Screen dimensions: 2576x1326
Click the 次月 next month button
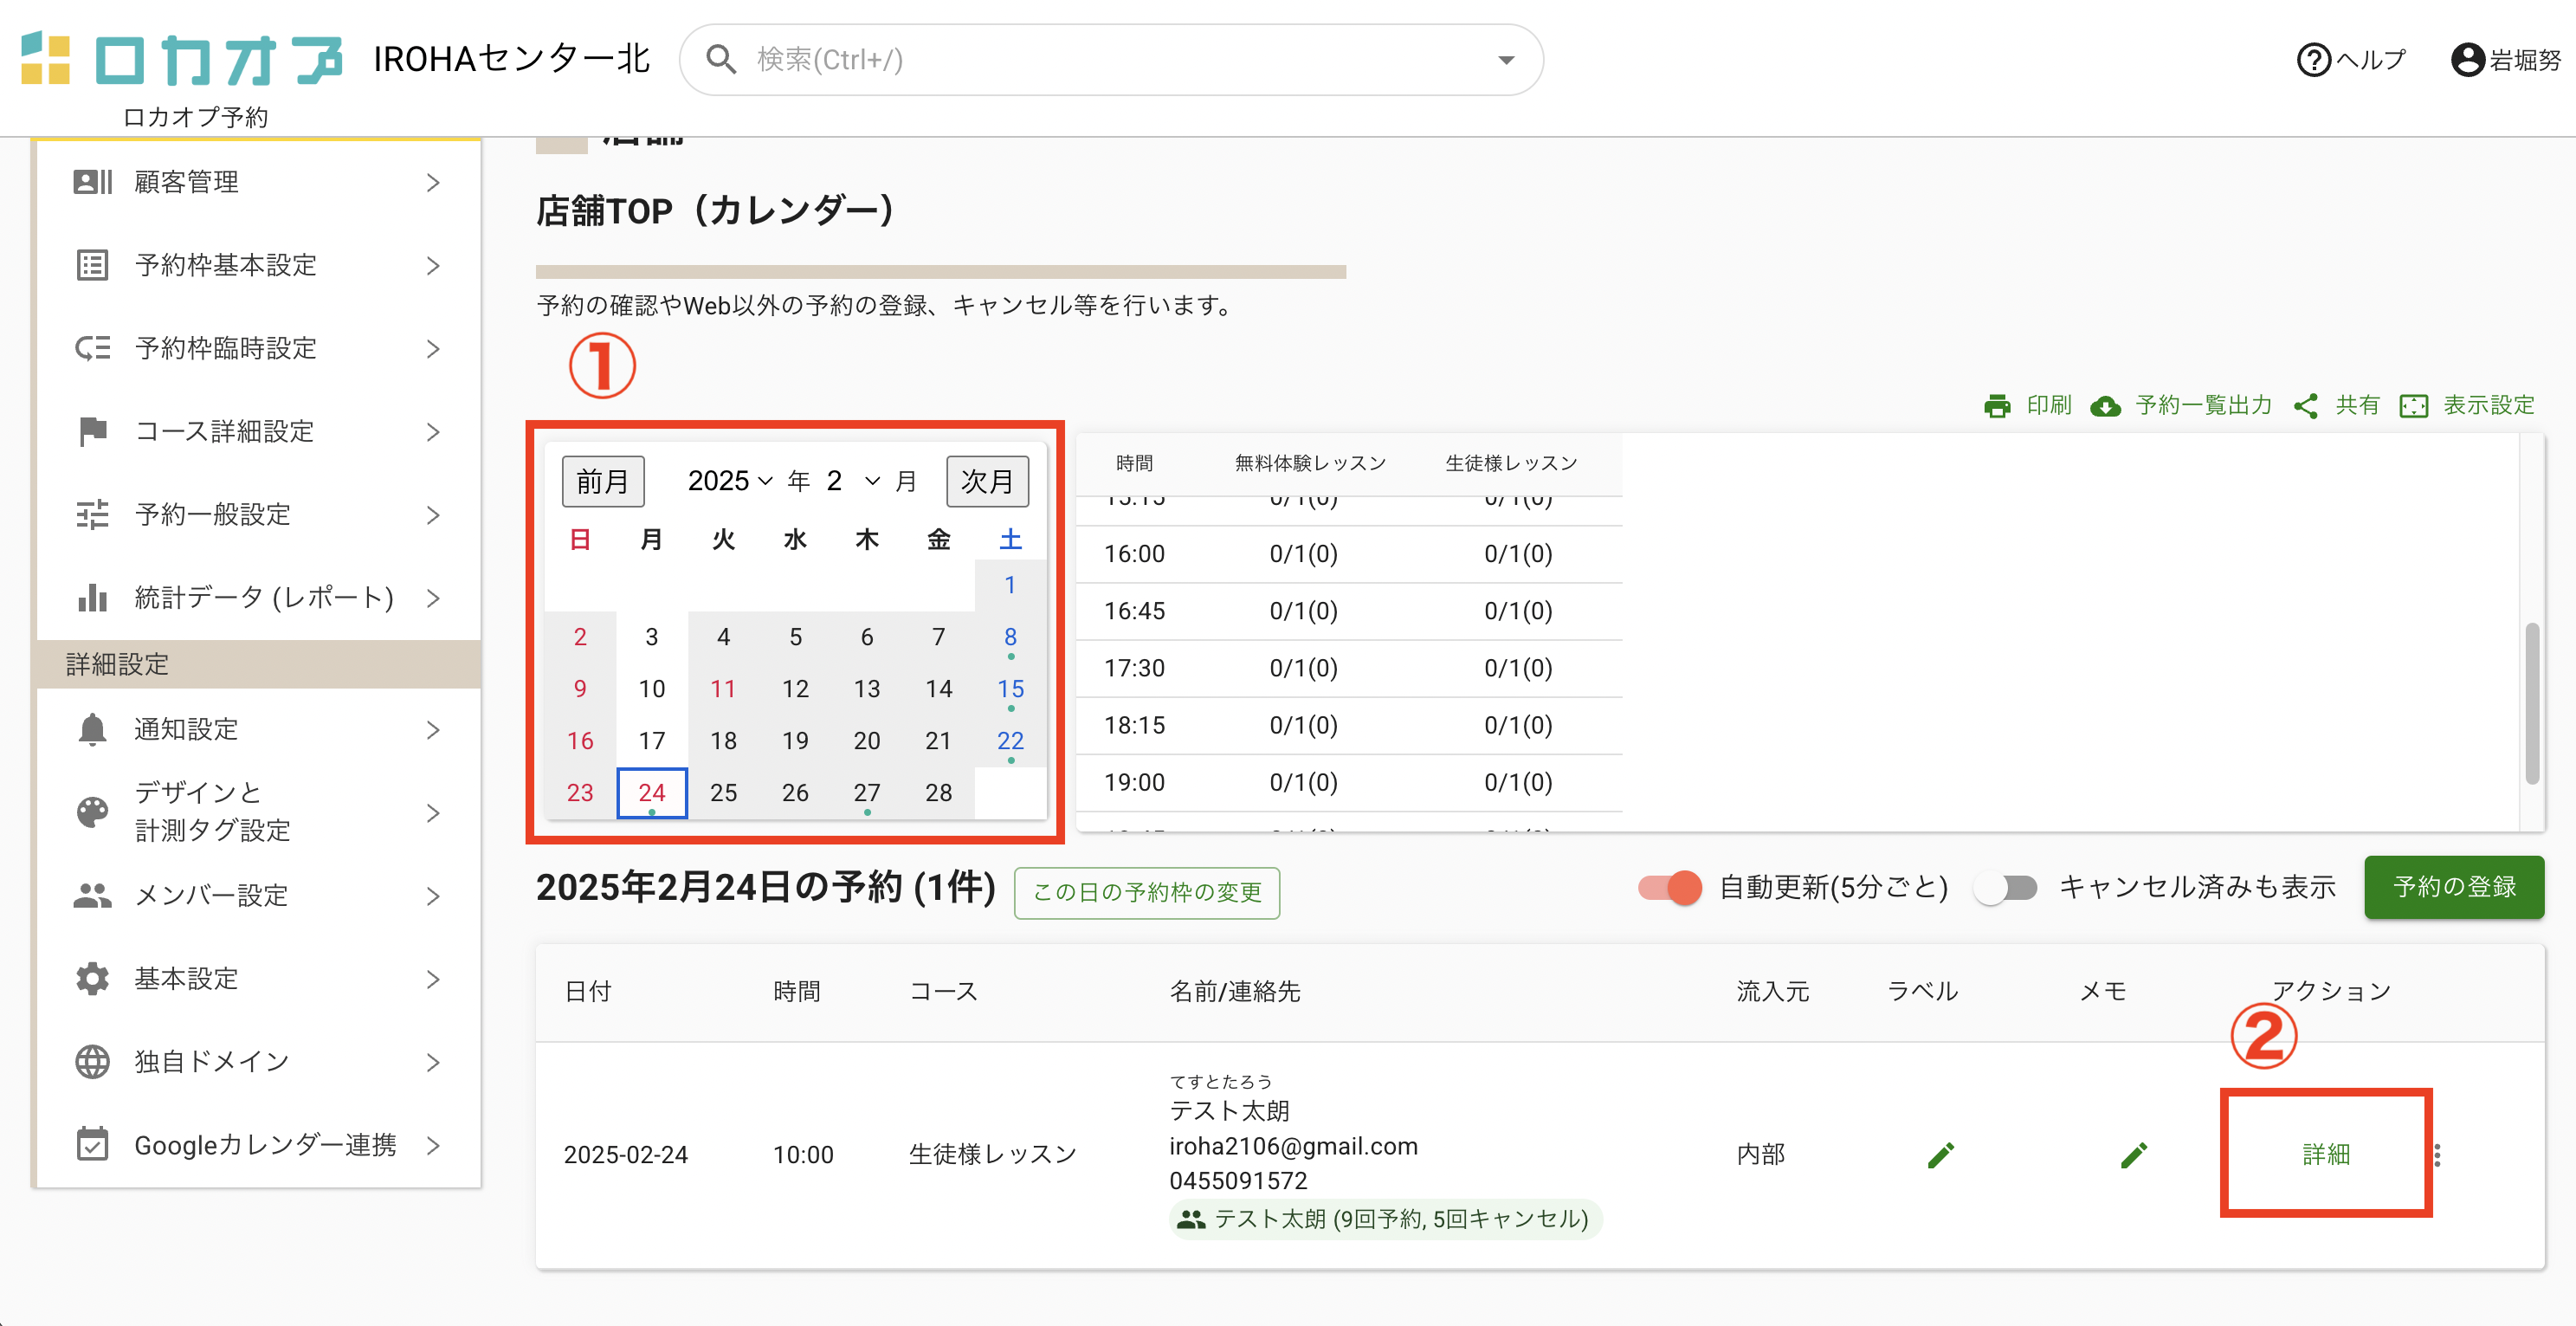click(986, 481)
